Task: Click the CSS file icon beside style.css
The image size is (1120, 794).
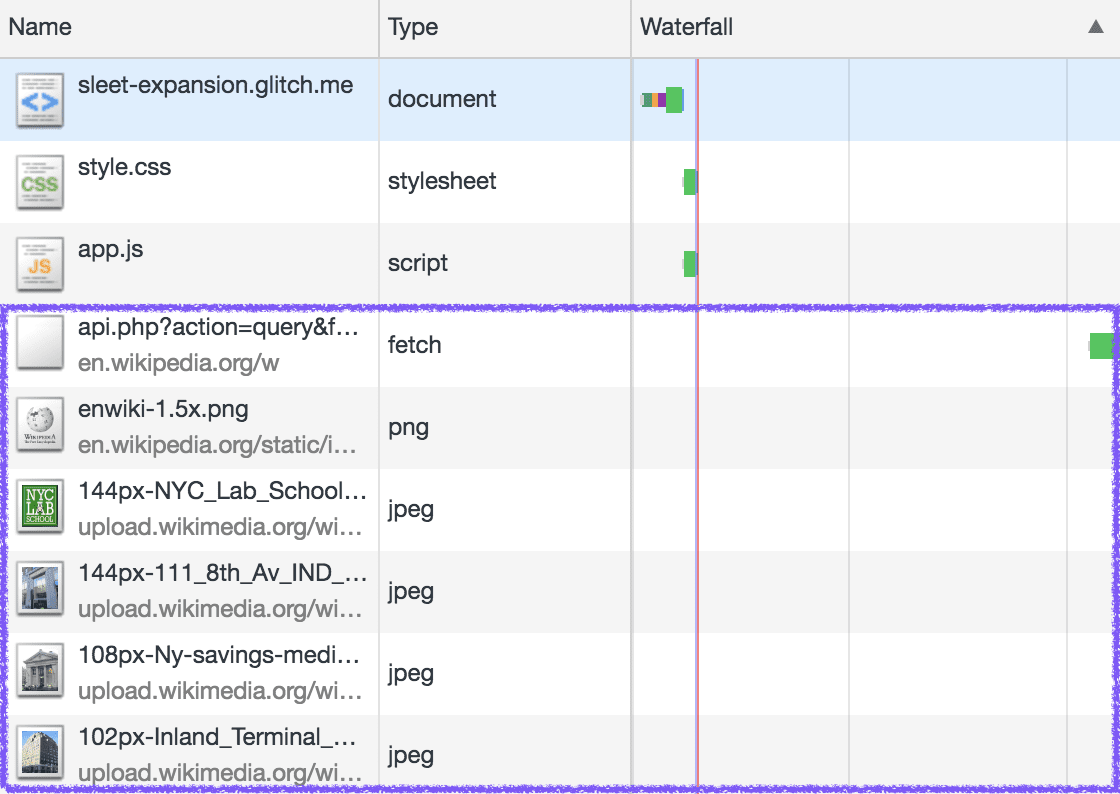Action: 40,182
